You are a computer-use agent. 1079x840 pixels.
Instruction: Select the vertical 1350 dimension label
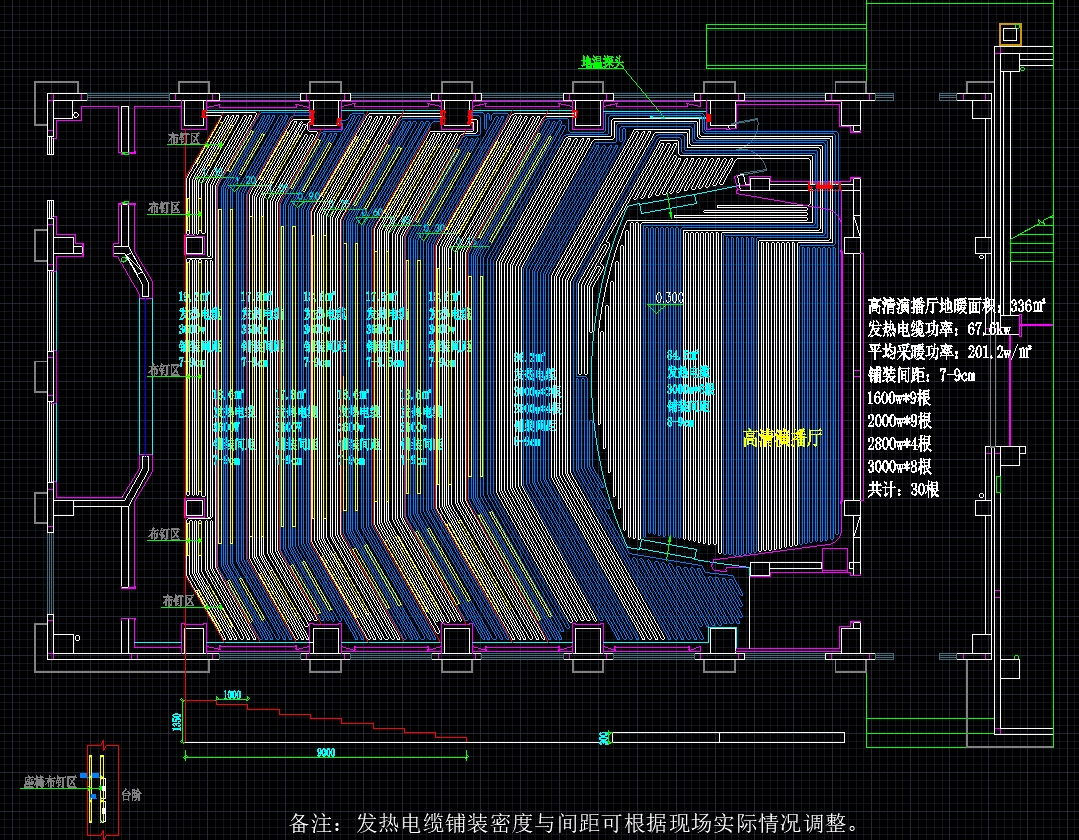177,721
